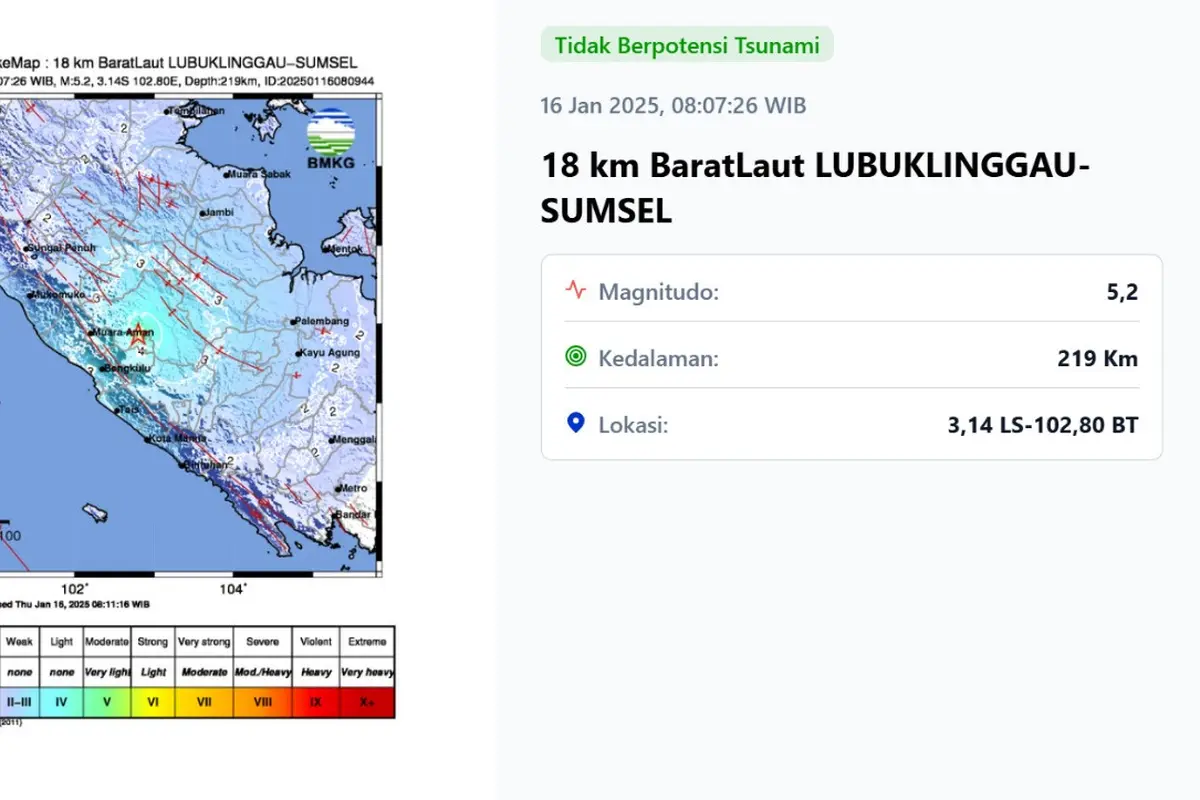Click the Severe column header in legend
1200x800 pixels.
tap(263, 642)
